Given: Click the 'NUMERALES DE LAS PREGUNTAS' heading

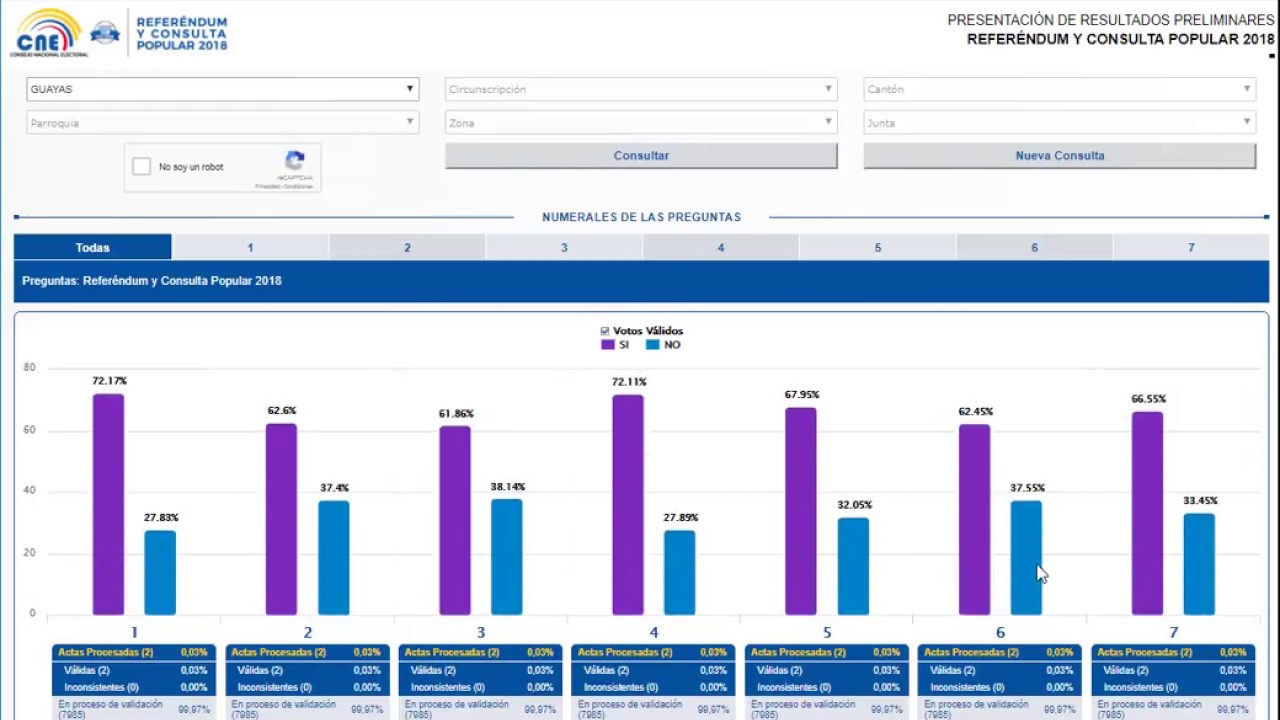Looking at the screenshot, I should 641,217.
